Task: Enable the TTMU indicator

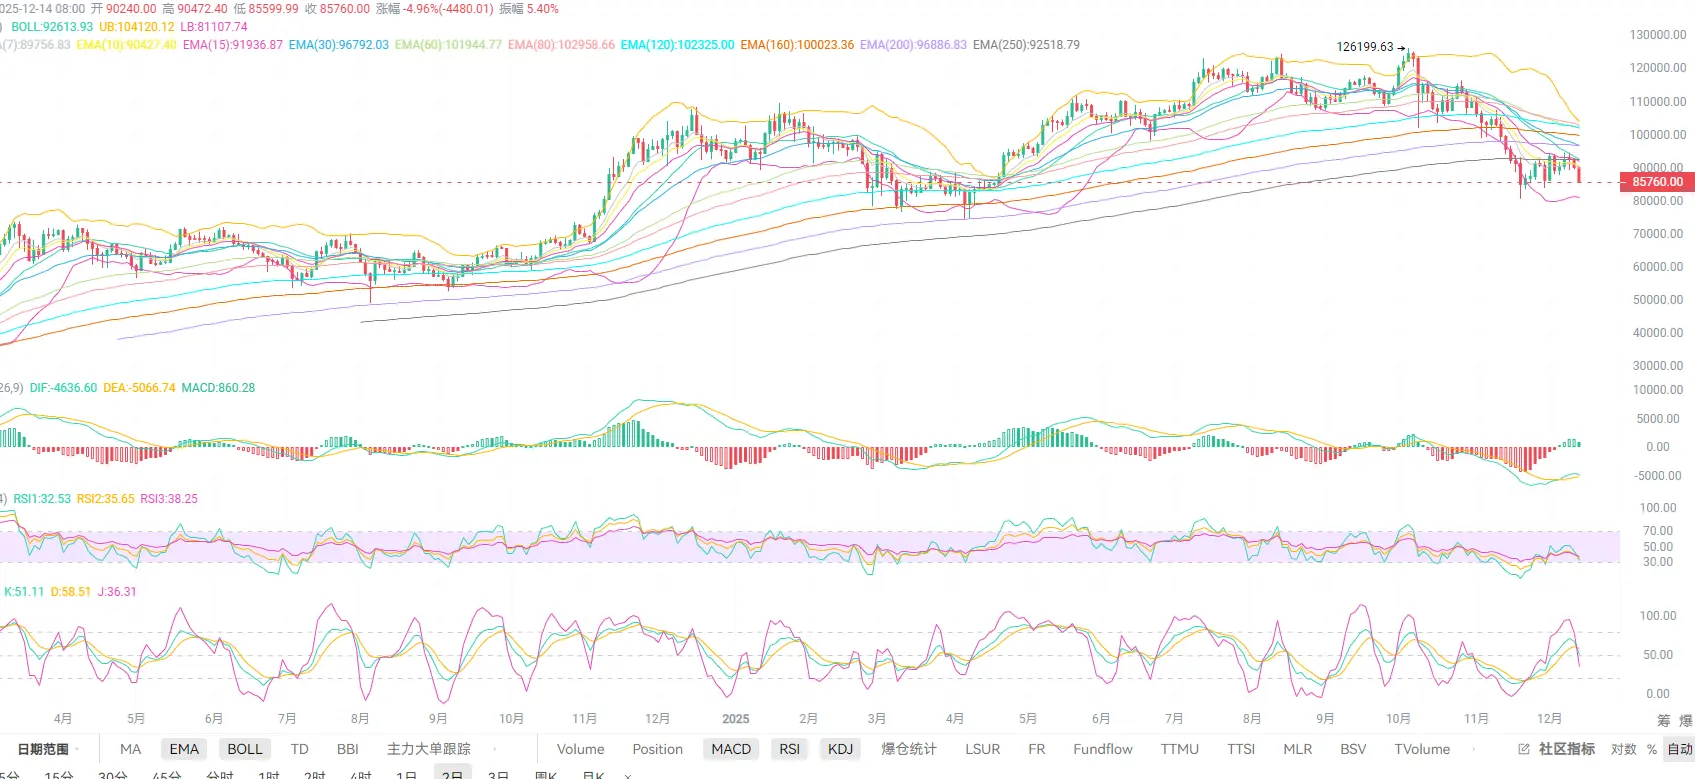Action: (x=1180, y=749)
